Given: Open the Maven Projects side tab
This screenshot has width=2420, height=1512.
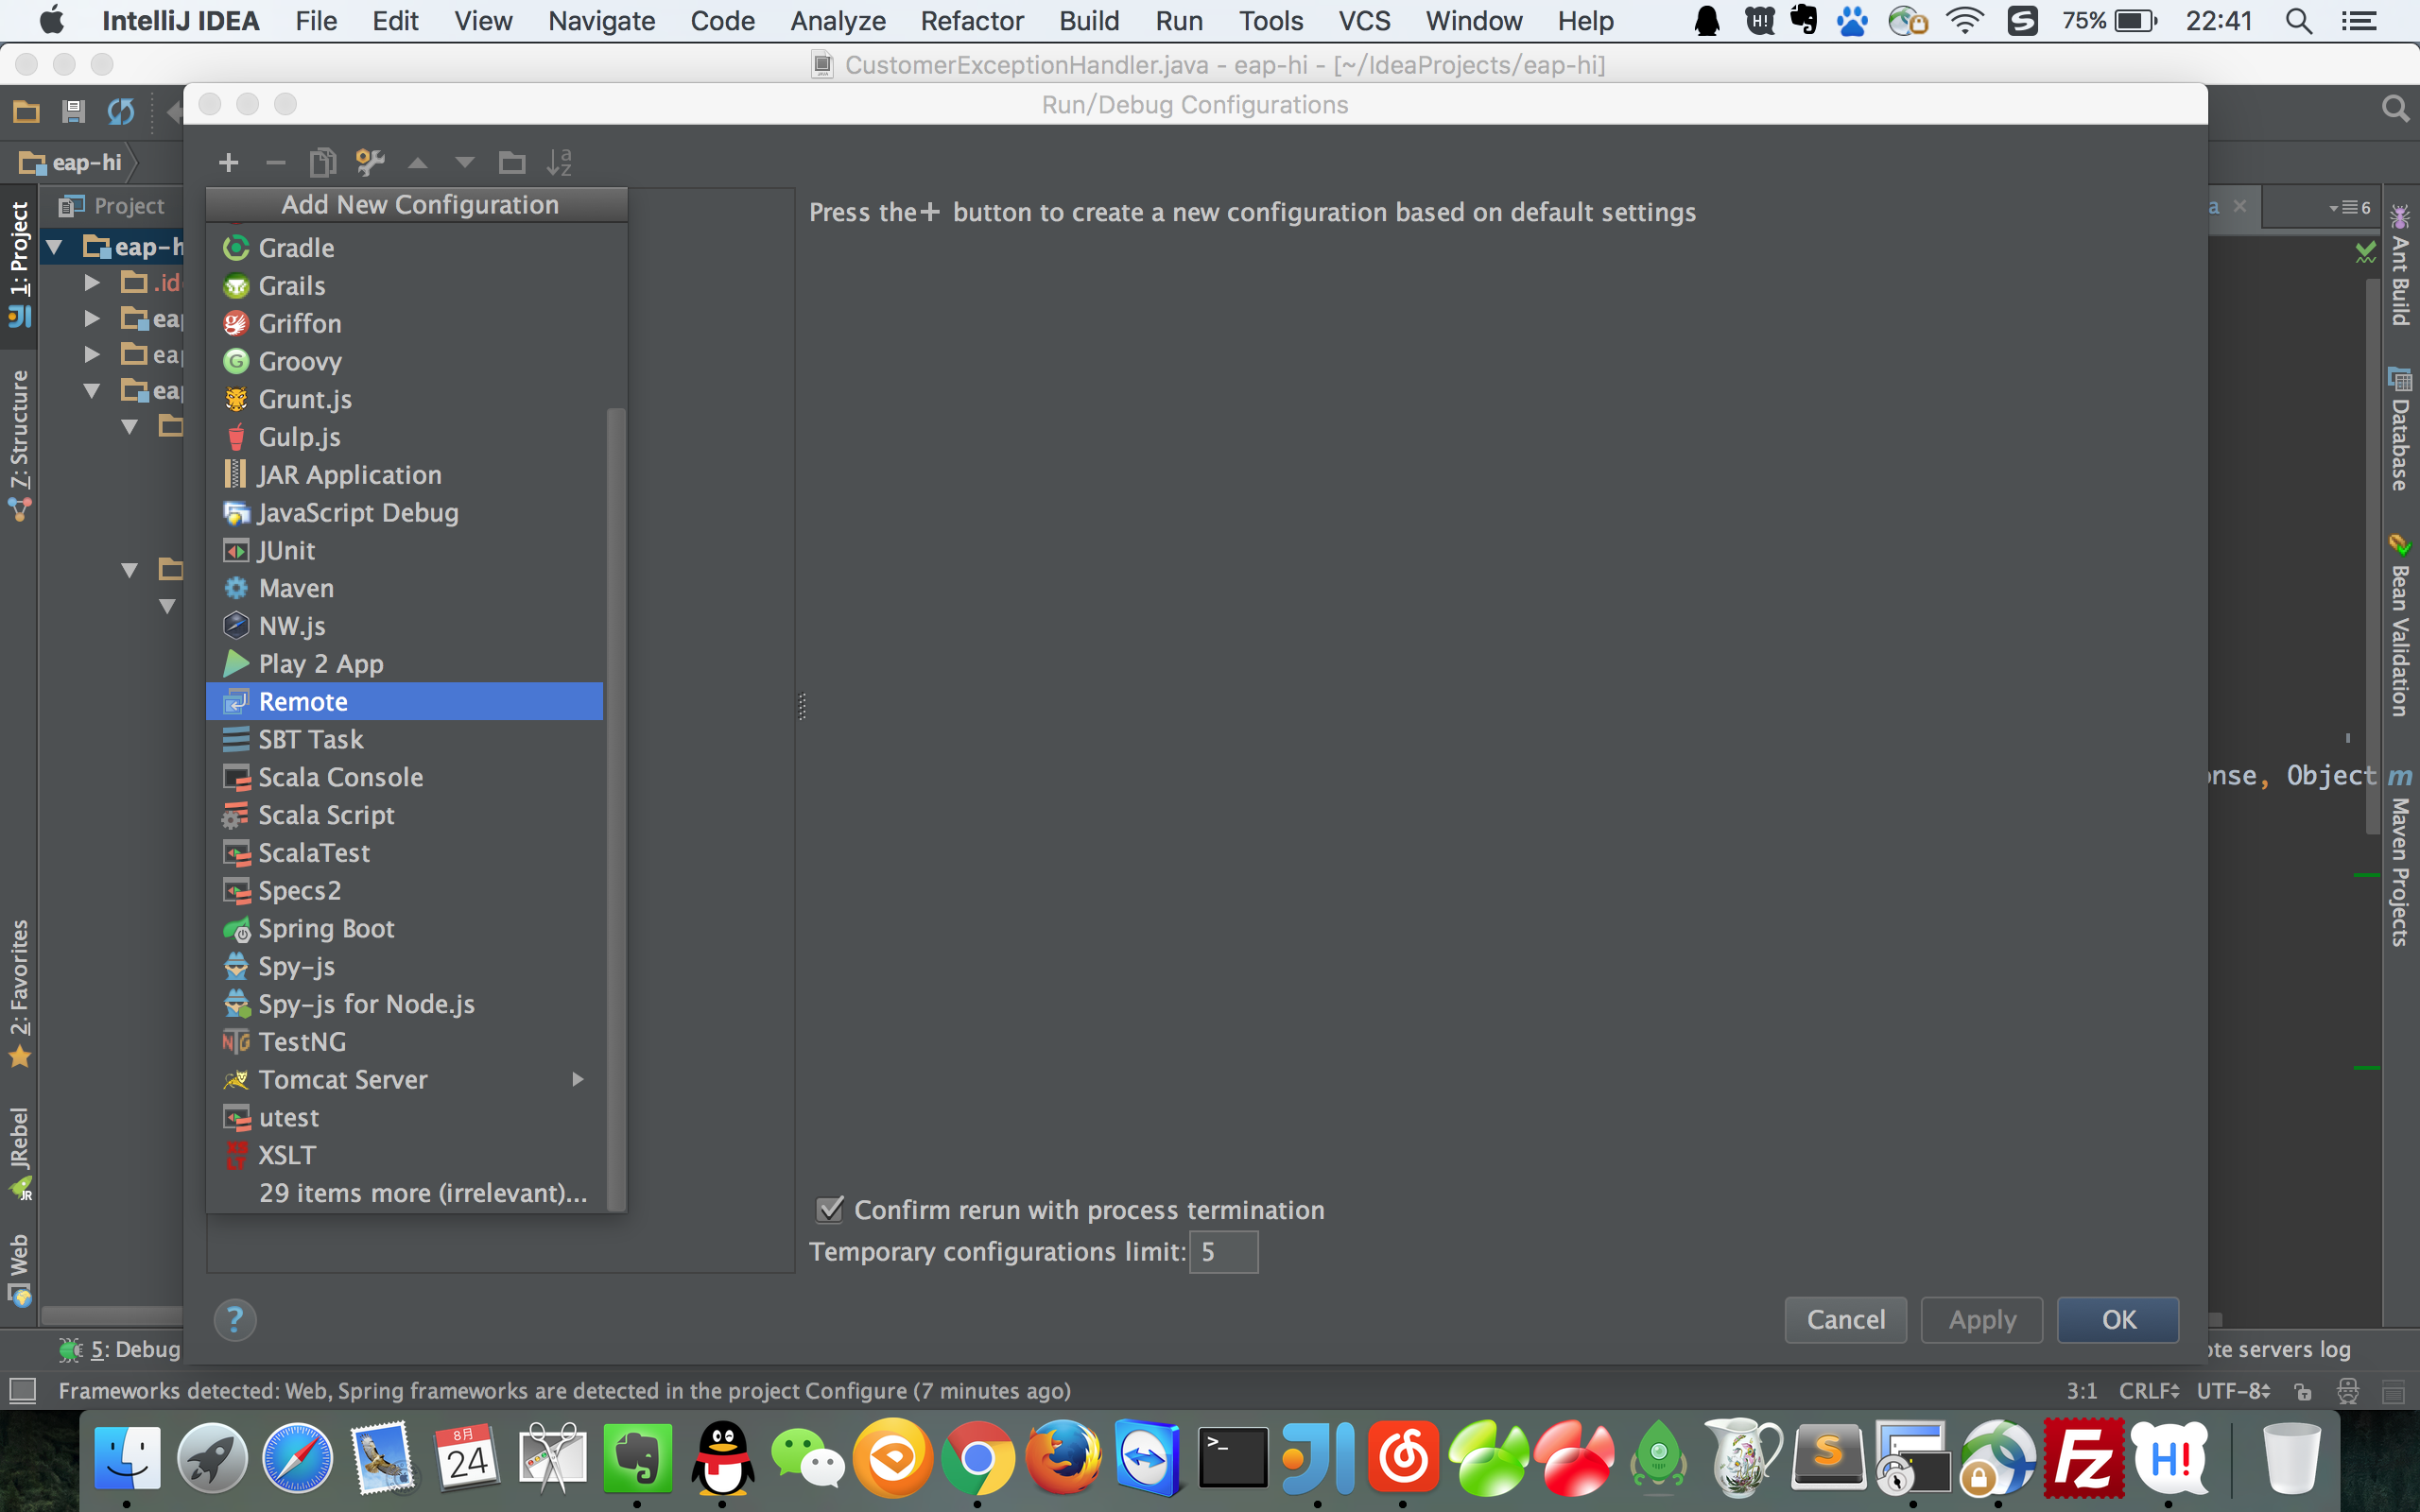Looking at the screenshot, I should tap(2399, 860).
